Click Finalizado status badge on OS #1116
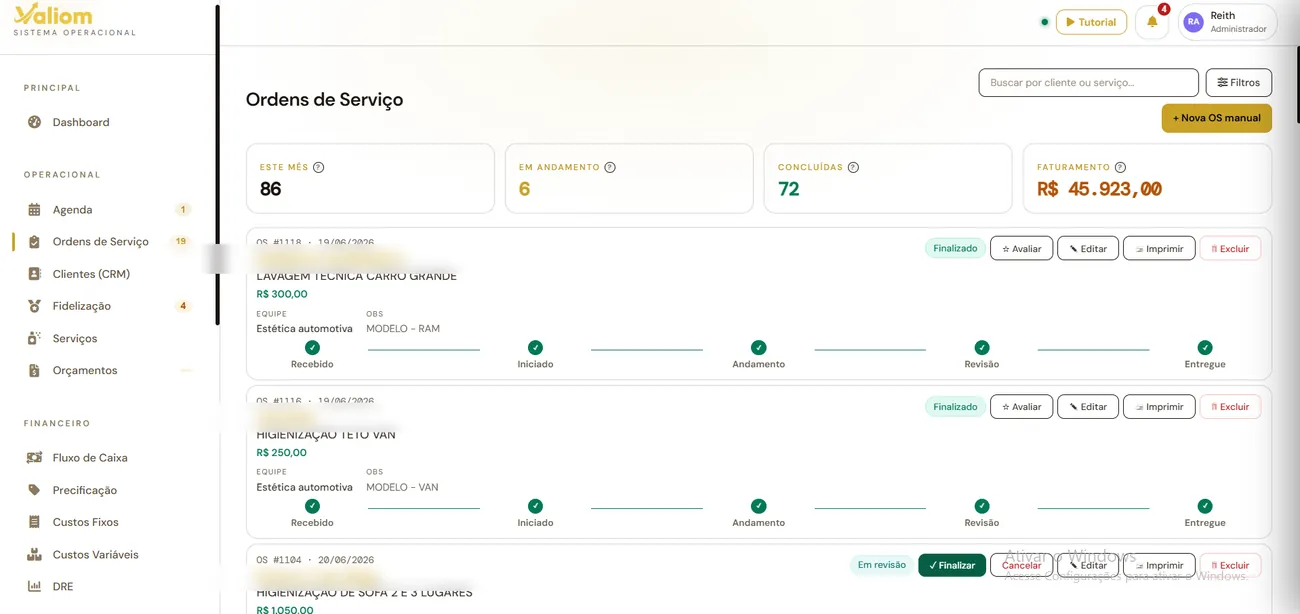 tap(955, 407)
